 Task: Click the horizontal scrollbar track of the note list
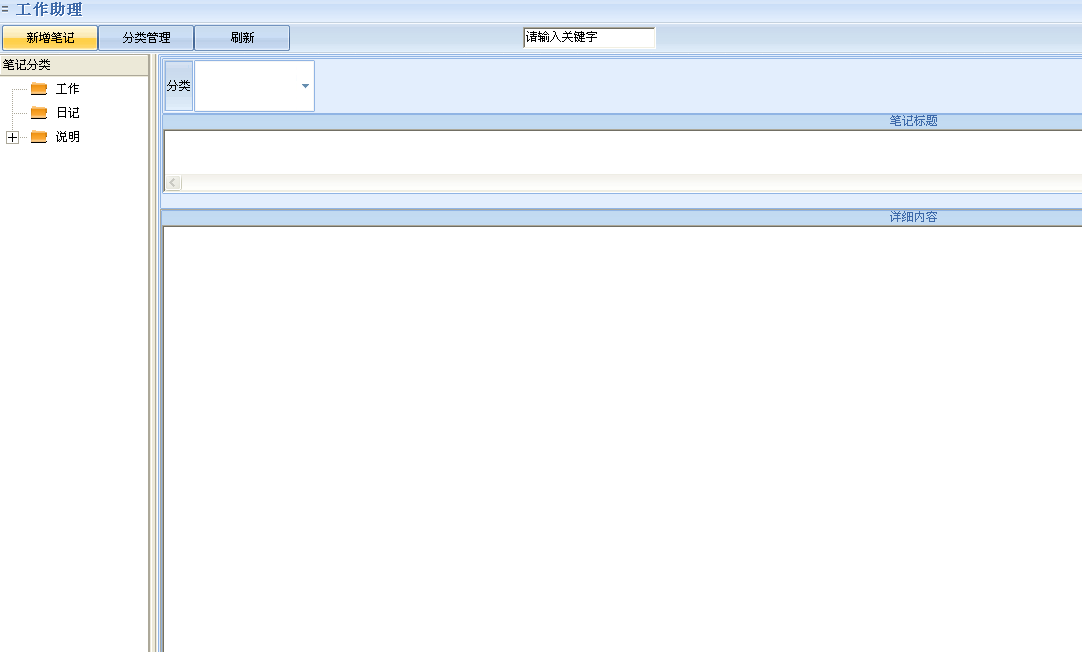coord(631,183)
